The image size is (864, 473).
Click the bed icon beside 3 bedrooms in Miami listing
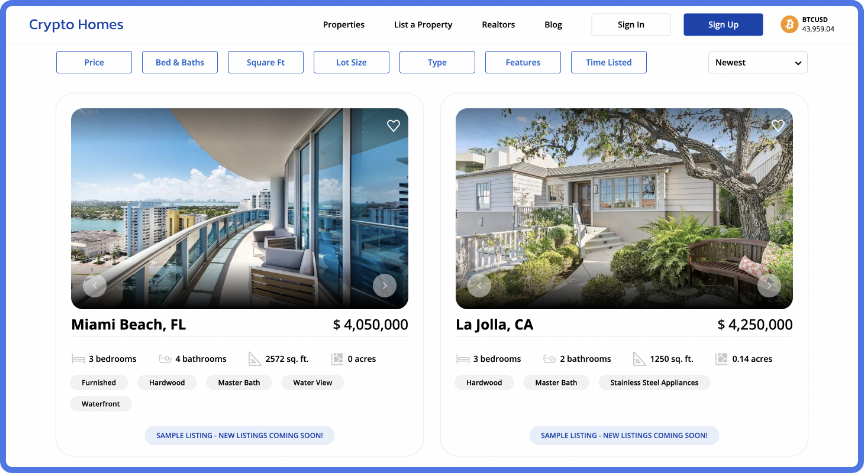78,359
